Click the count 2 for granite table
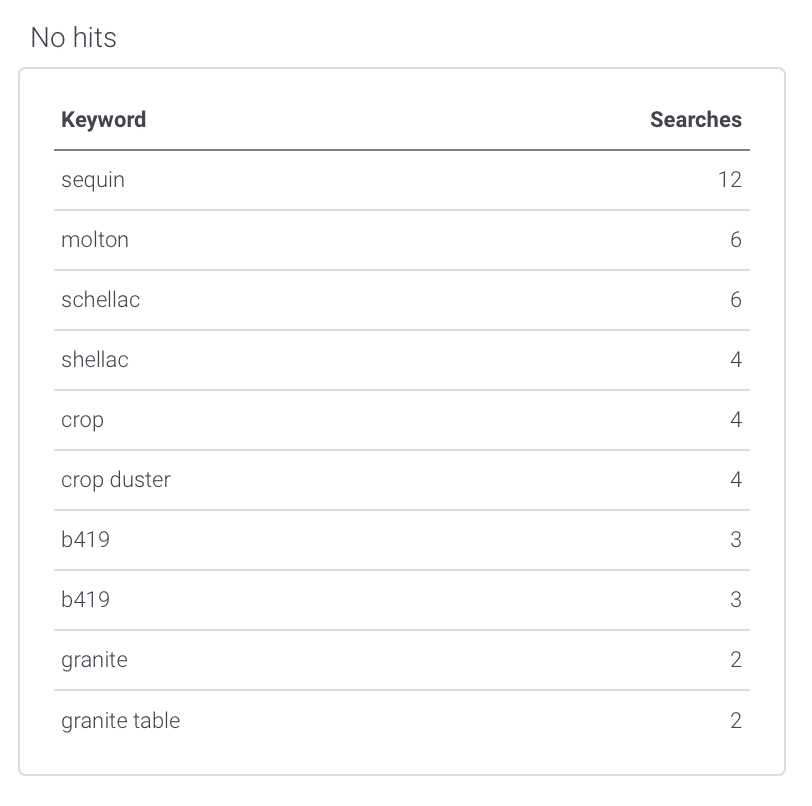Image resolution: width=812 pixels, height=806 pixels. pos(736,720)
